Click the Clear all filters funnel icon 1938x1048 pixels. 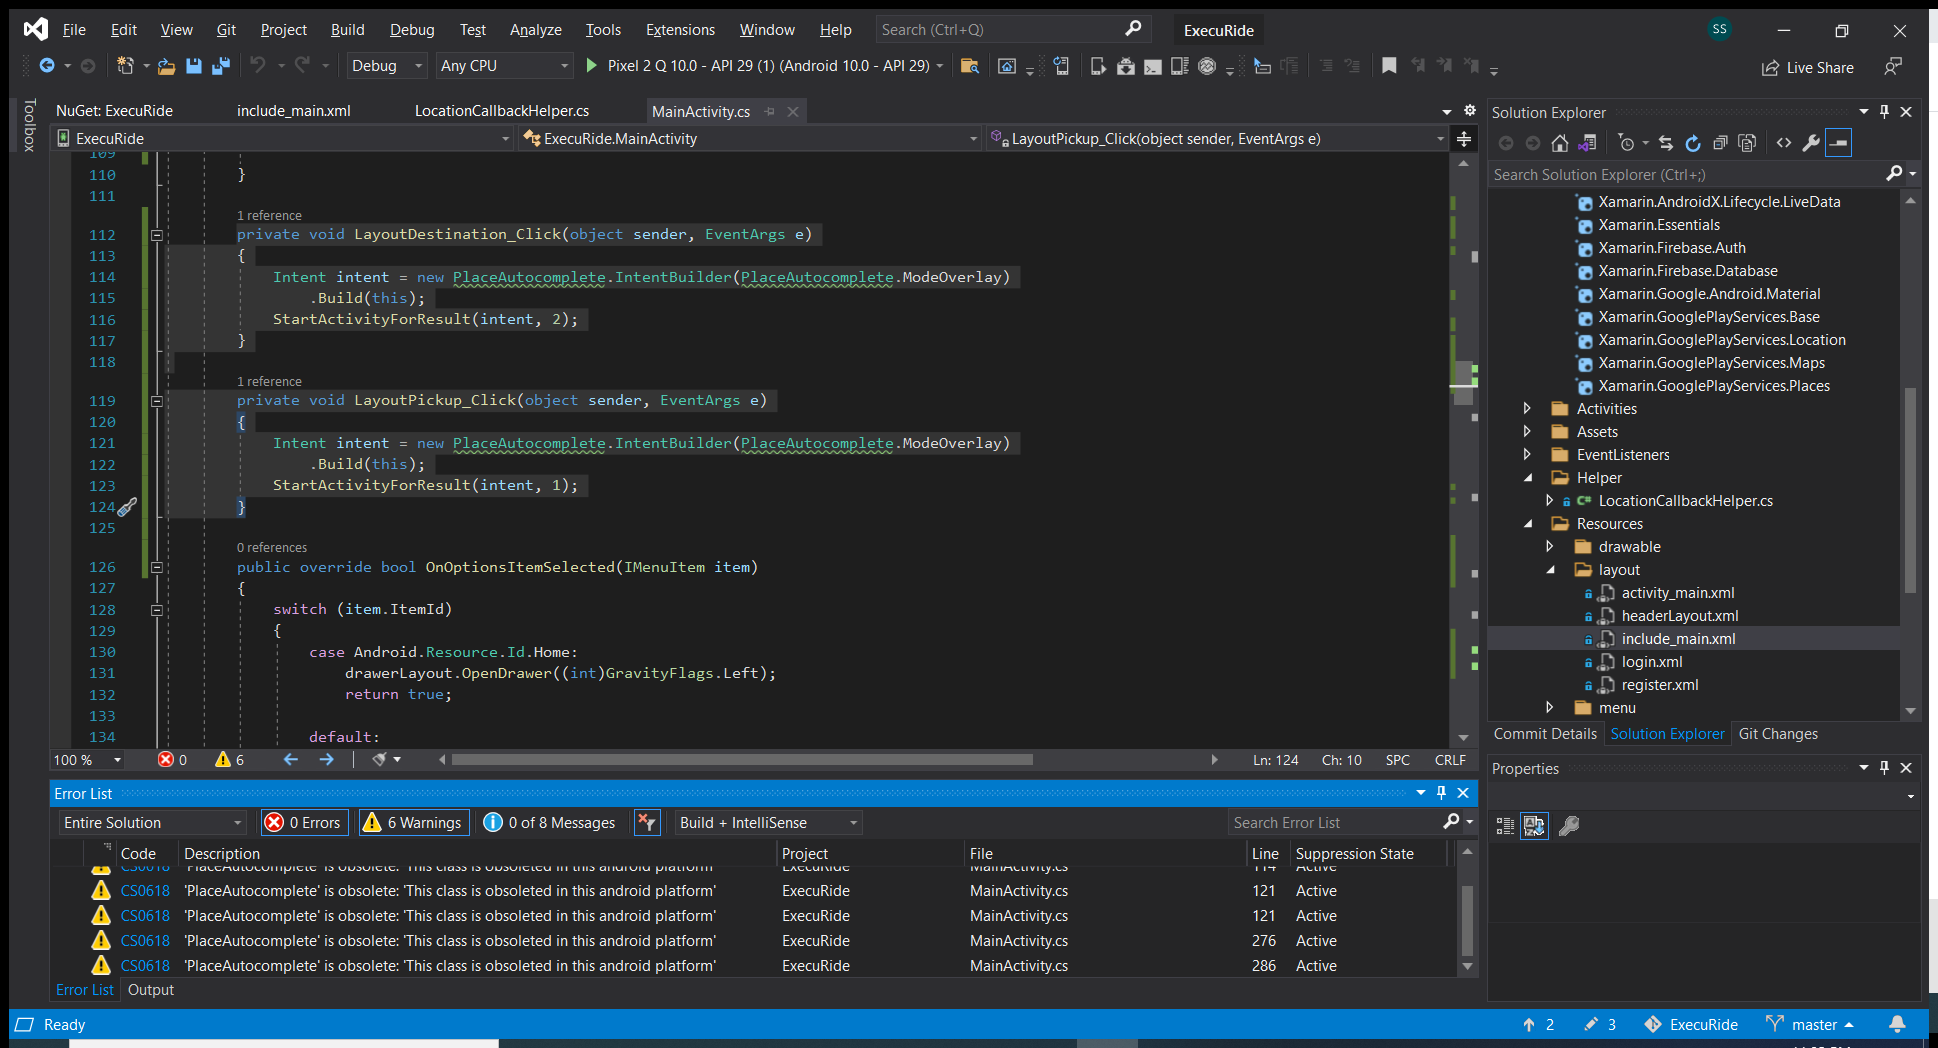click(647, 822)
